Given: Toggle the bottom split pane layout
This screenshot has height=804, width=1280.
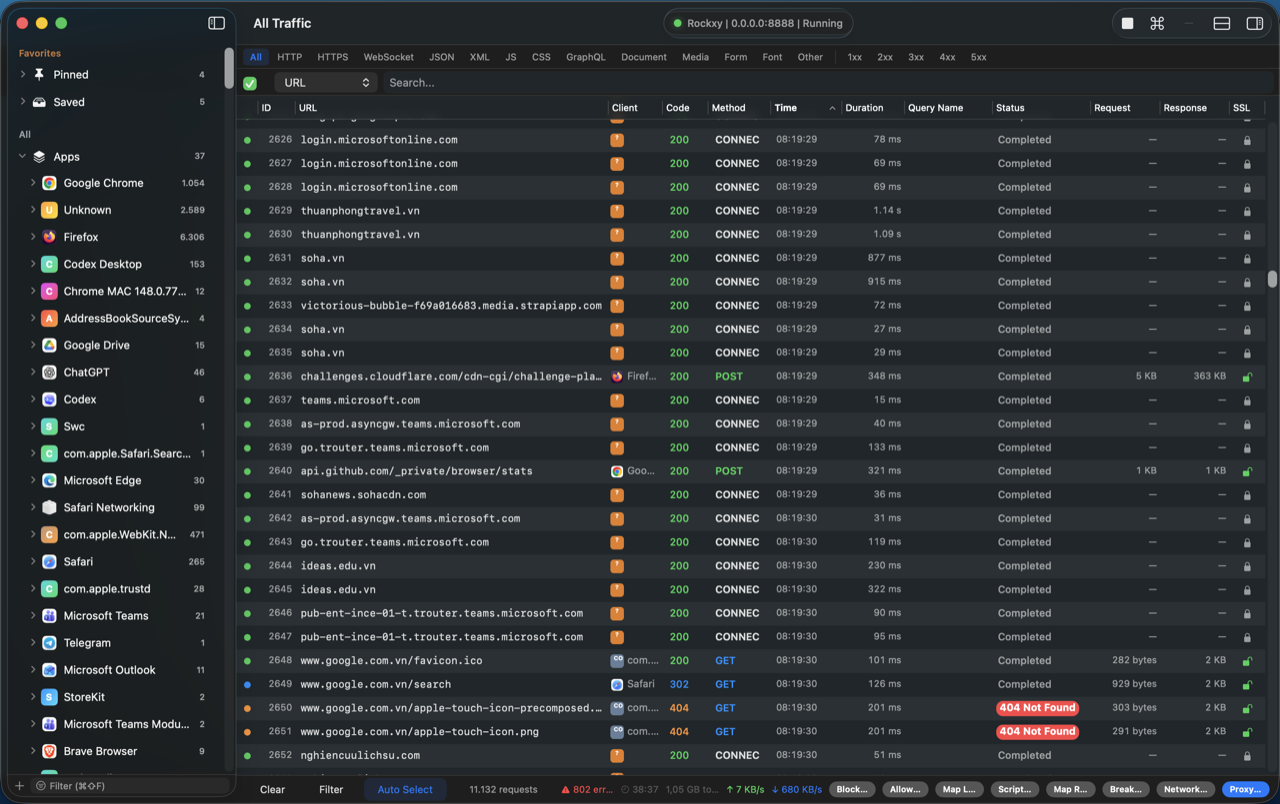Looking at the screenshot, I should [x=1221, y=23].
